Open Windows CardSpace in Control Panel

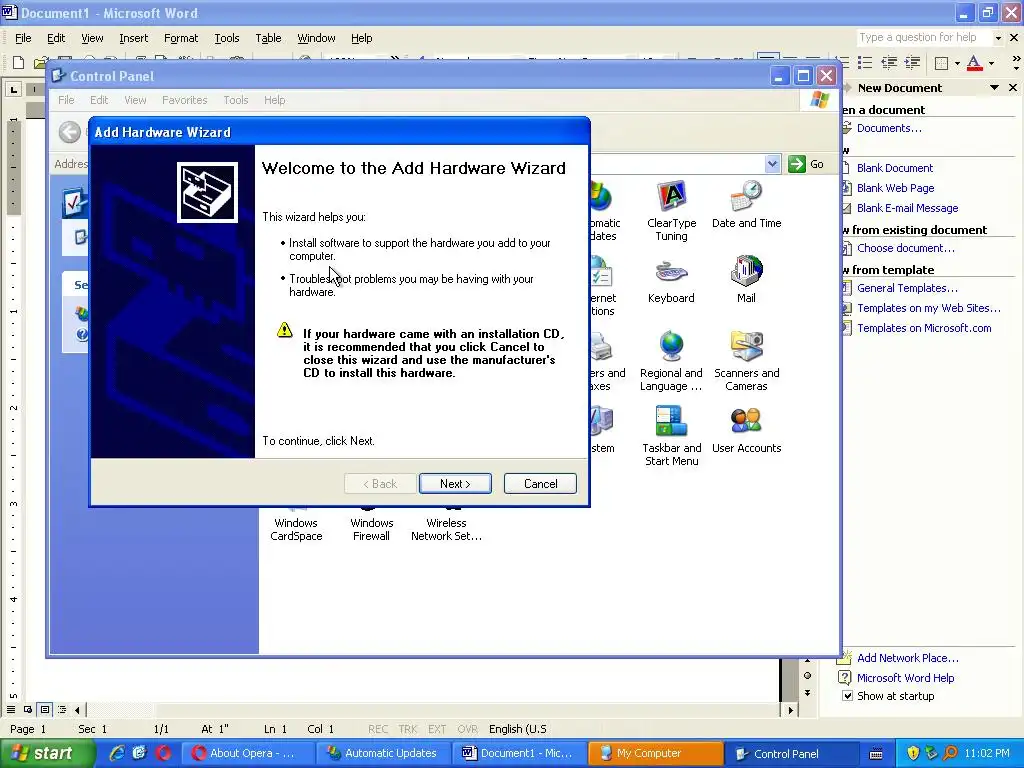click(x=296, y=524)
